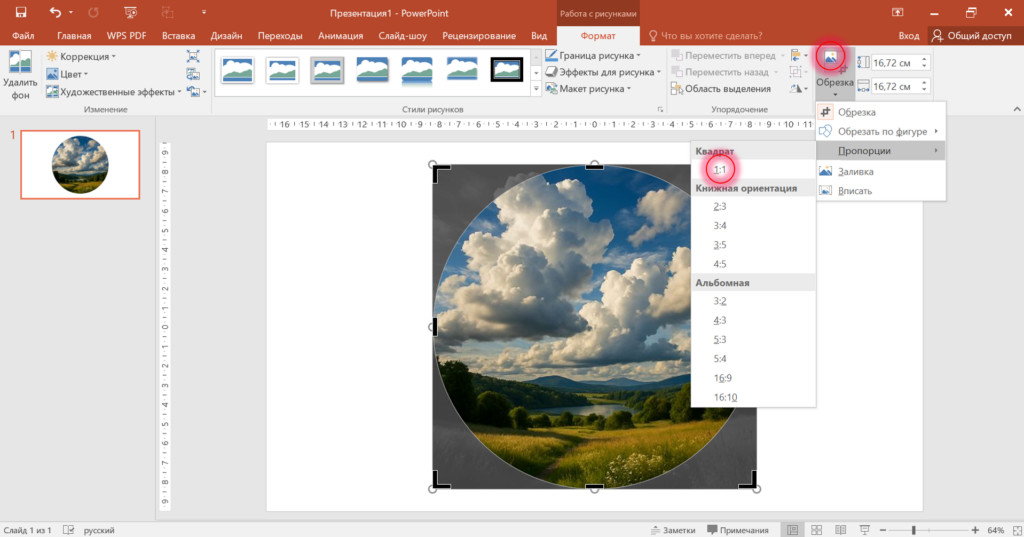Viewport: 1024px width, 537px height.
Task: Open Граница рисунка picture border menu
Action: pos(593,56)
